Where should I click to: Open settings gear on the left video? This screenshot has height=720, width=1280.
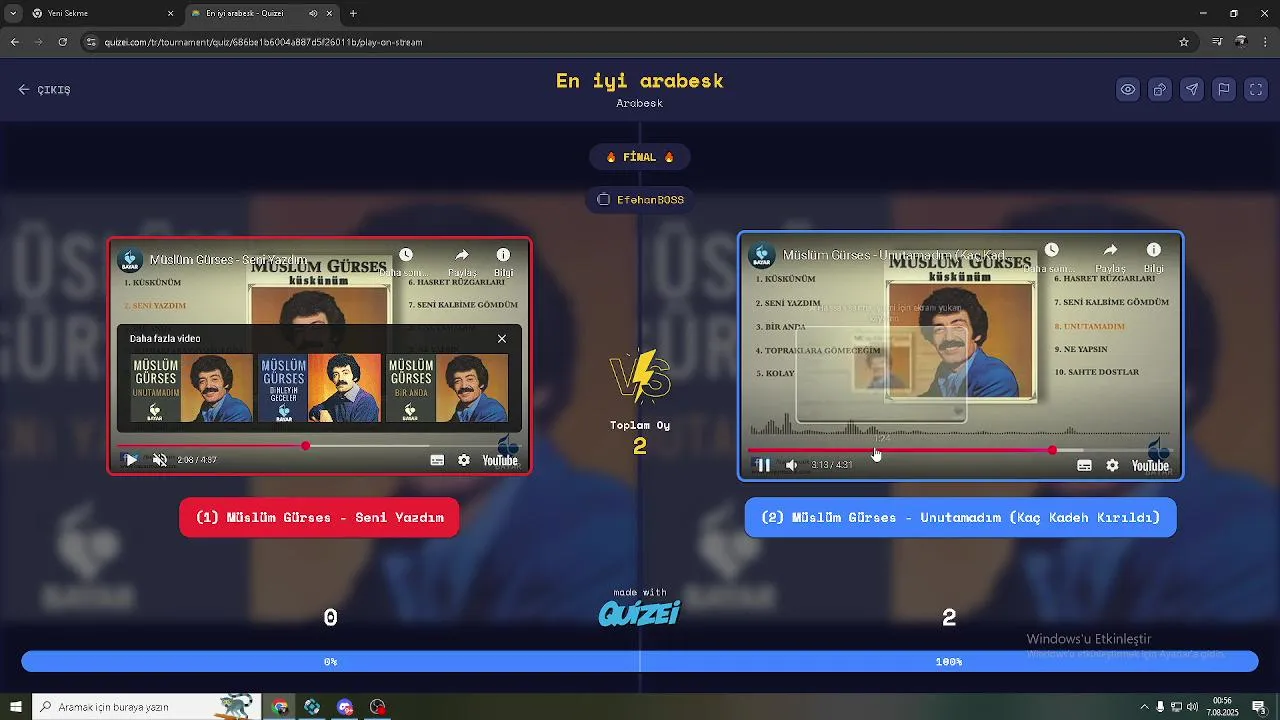tap(464, 460)
